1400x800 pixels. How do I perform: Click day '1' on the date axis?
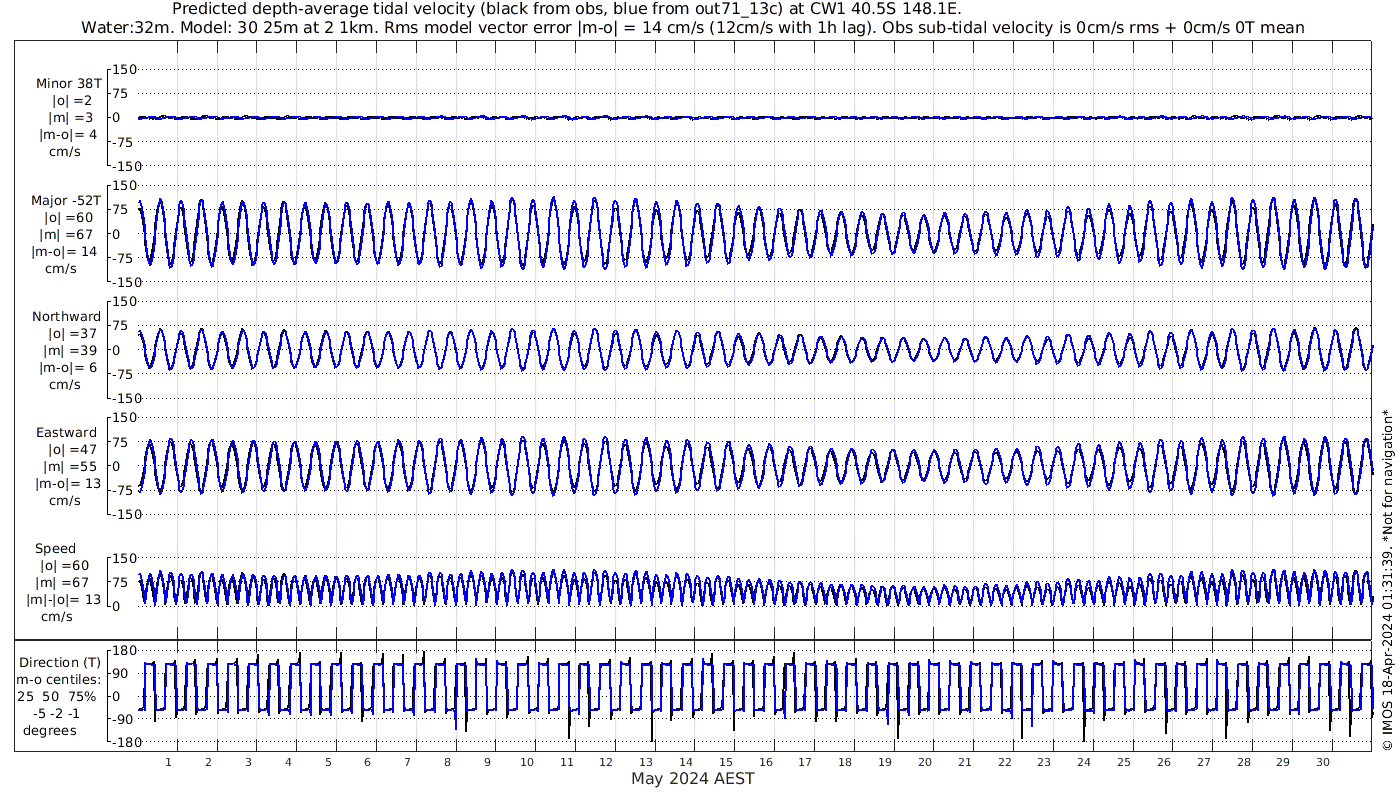[x=169, y=762]
